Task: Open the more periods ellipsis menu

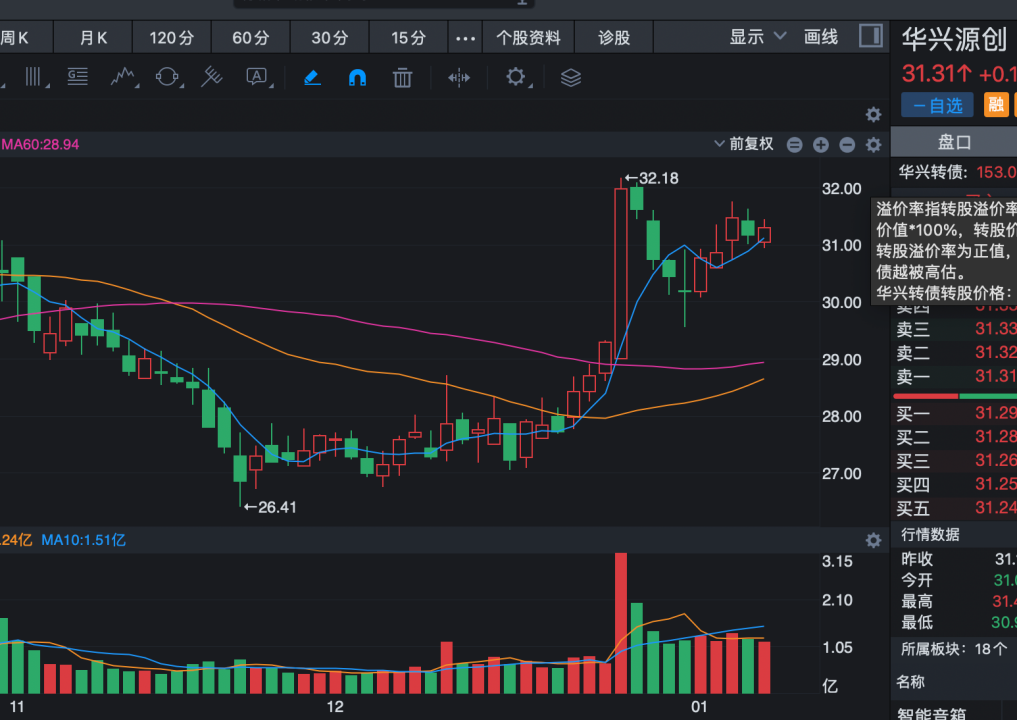Action: pos(465,38)
